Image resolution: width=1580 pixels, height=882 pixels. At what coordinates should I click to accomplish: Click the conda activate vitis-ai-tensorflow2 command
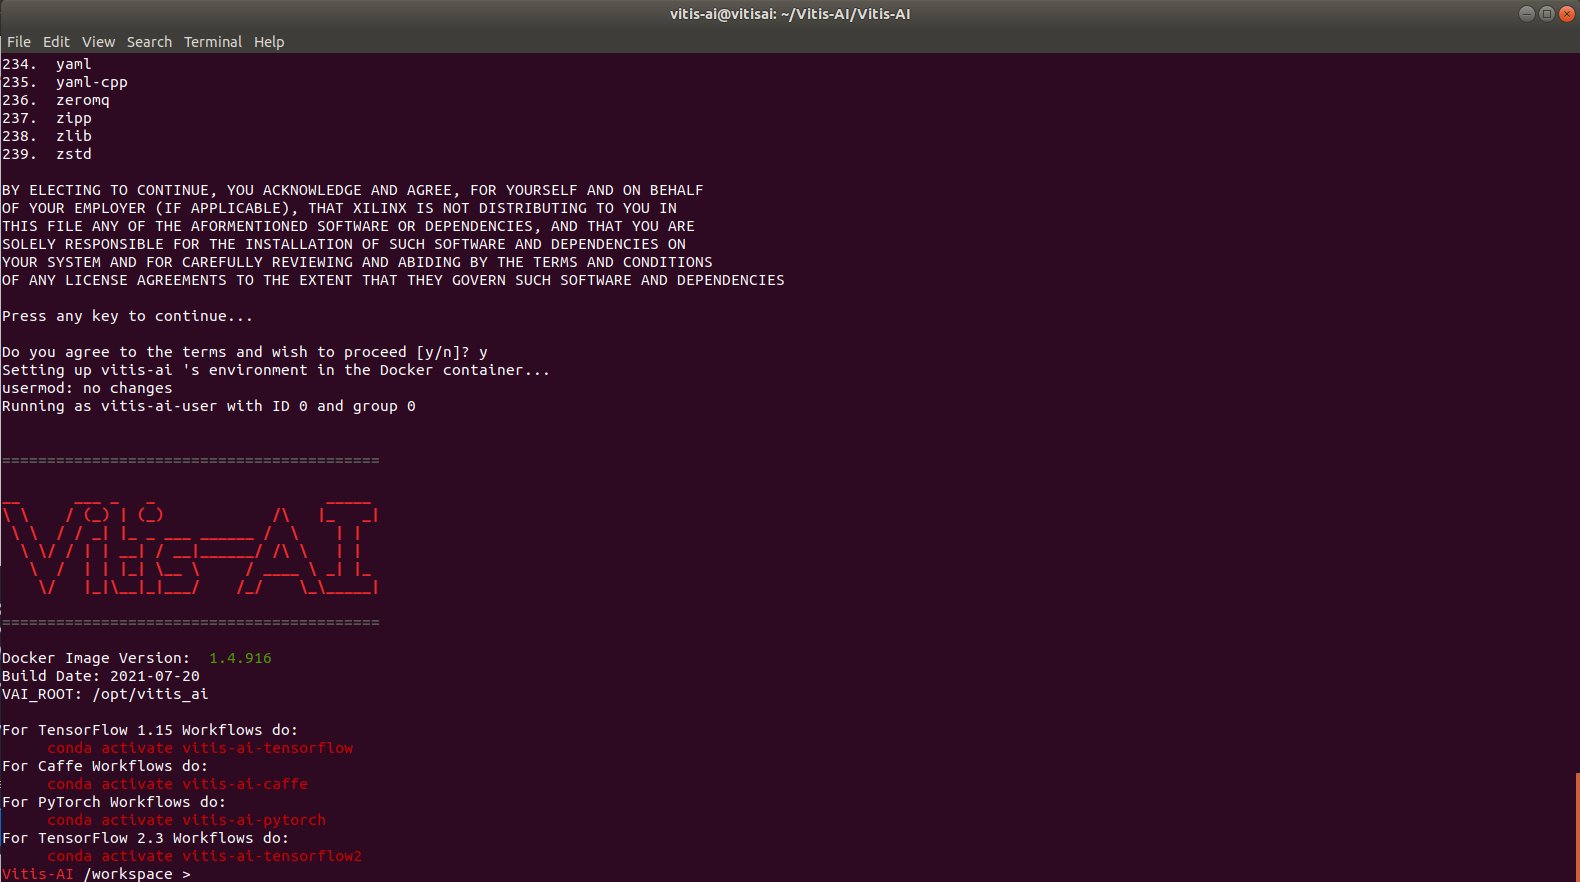pyautogui.click(x=204, y=856)
